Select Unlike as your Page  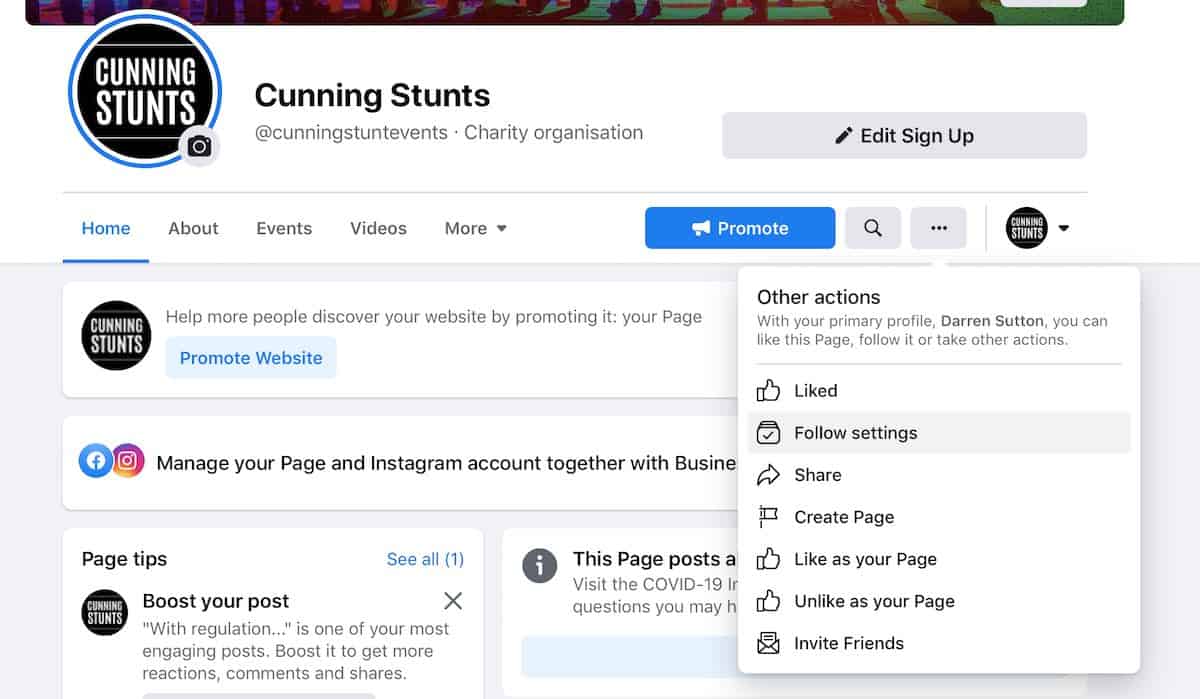pos(939,601)
